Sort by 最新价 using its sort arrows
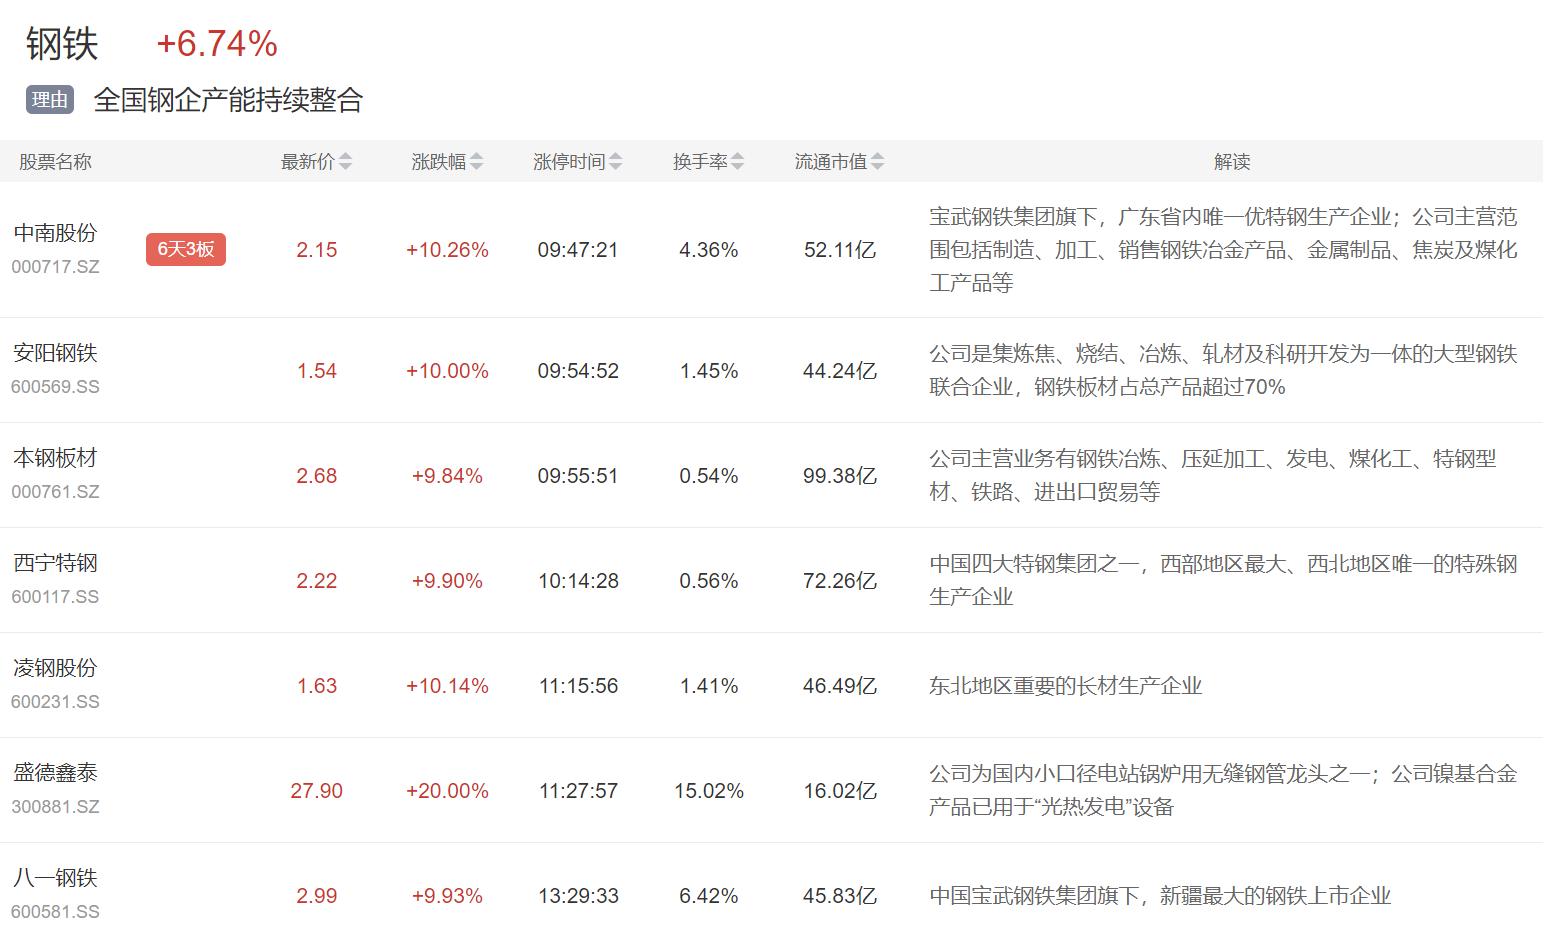This screenshot has height=930, width=1543. [x=345, y=162]
